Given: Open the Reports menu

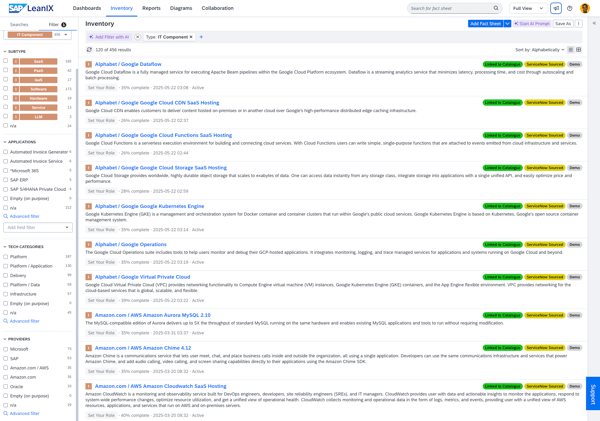Looking at the screenshot, I should [x=151, y=8].
